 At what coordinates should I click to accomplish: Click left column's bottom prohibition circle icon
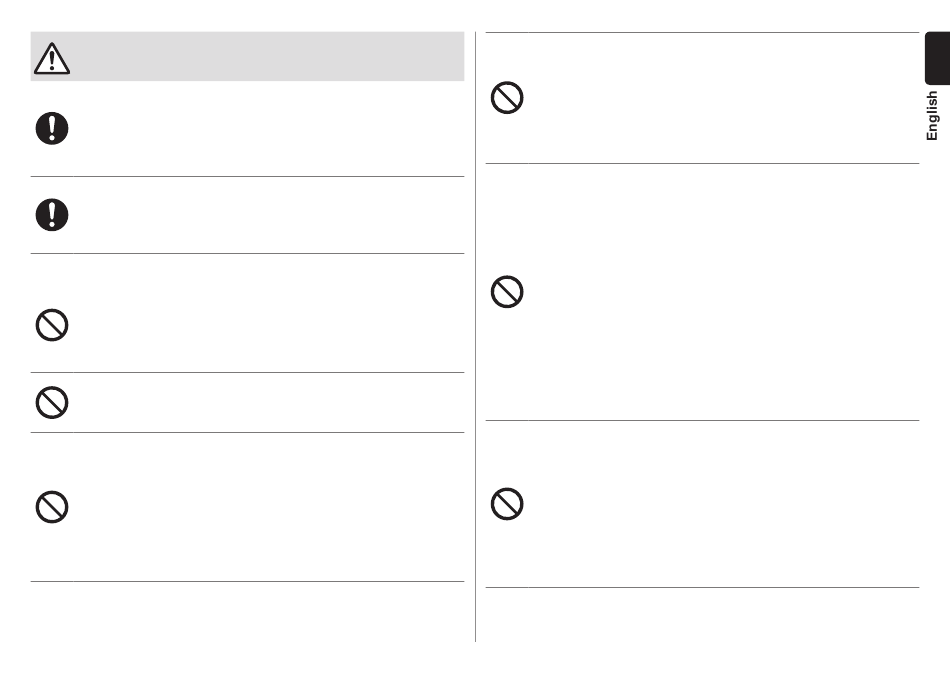click(x=52, y=507)
